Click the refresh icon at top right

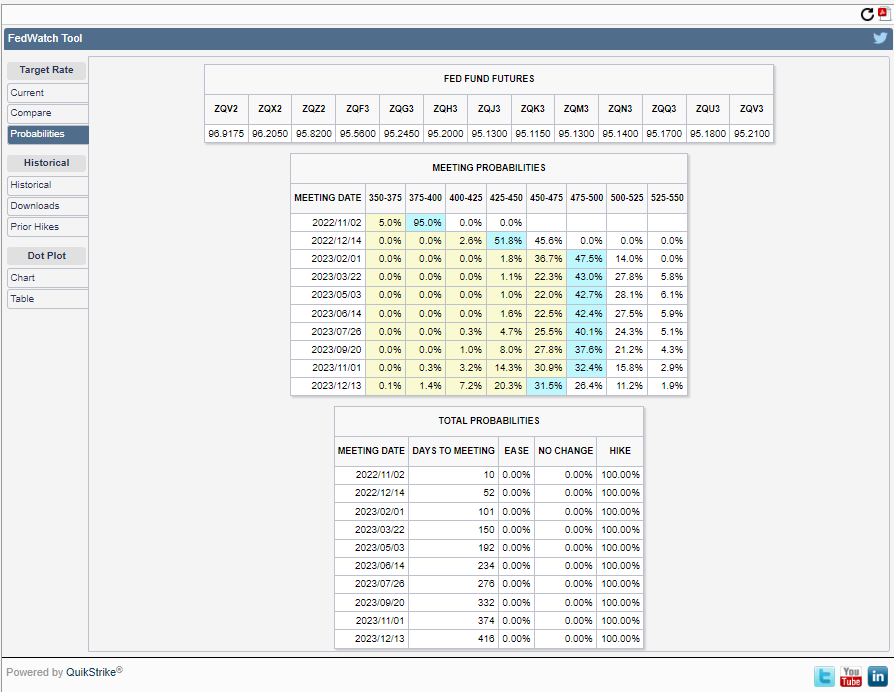(x=867, y=14)
